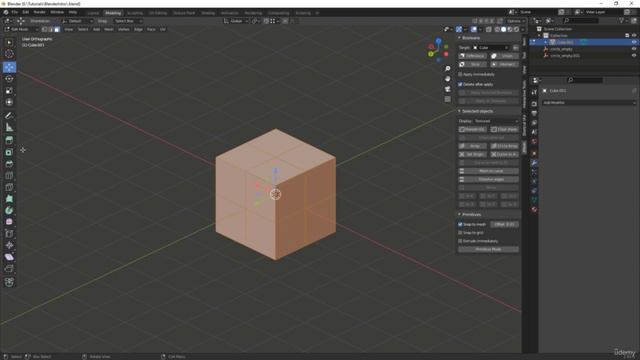This screenshot has height=360, width=640.
Task: Select the Annotate pencil tool
Action: pos(9,116)
